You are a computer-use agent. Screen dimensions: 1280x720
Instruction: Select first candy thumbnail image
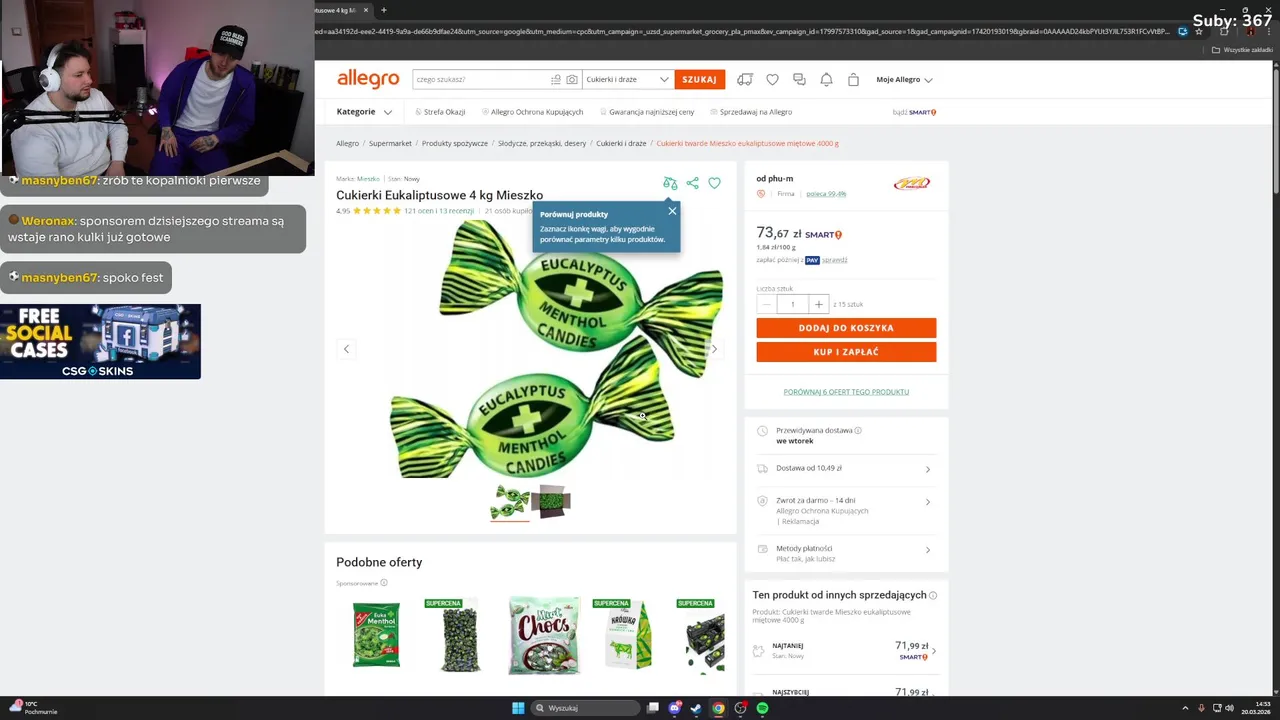click(x=510, y=501)
